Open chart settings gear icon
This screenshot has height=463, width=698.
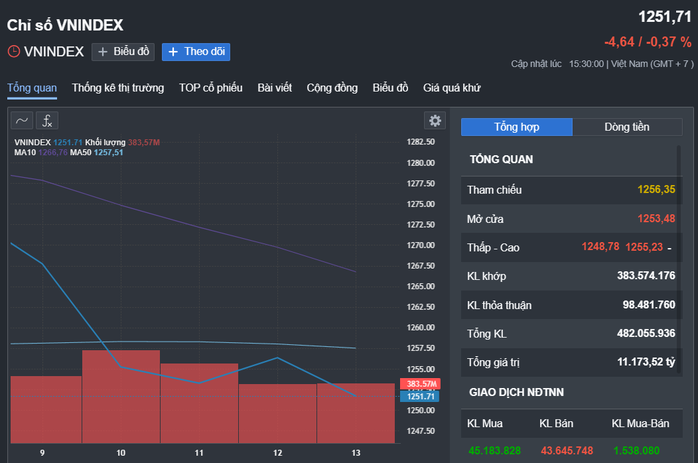435,120
